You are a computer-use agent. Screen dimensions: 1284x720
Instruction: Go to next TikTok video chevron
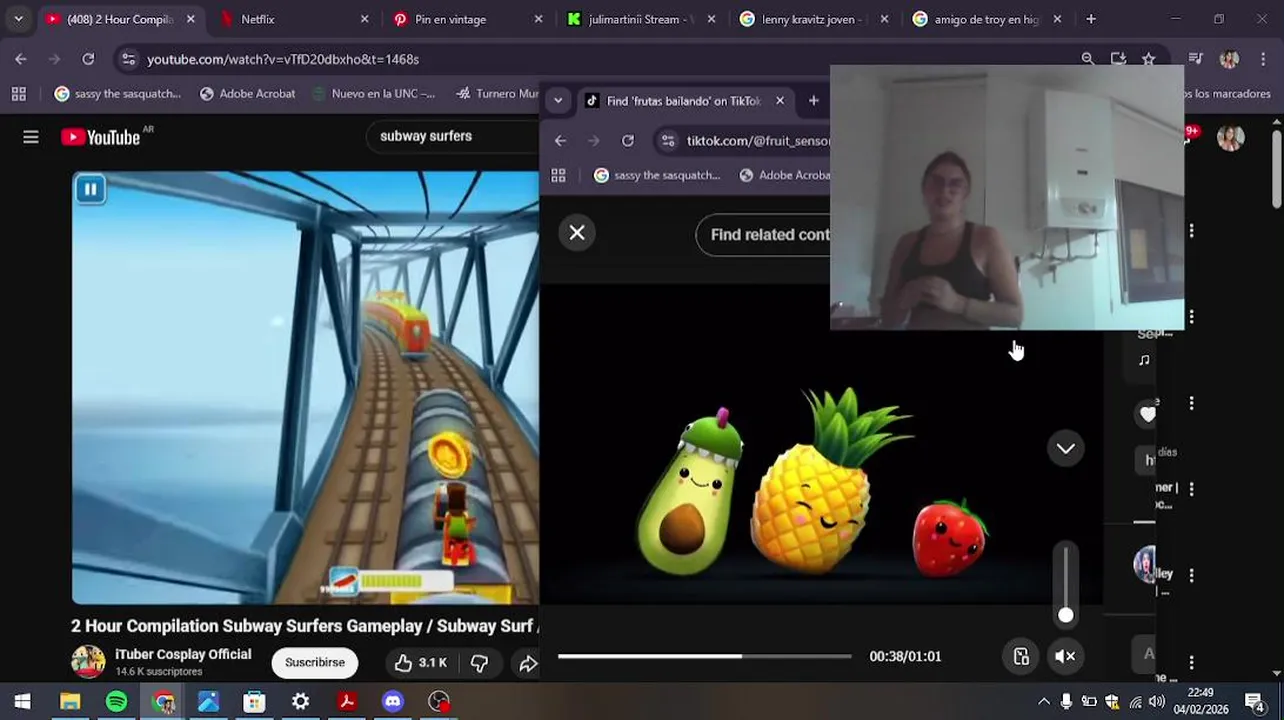[x=1066, y=449]
